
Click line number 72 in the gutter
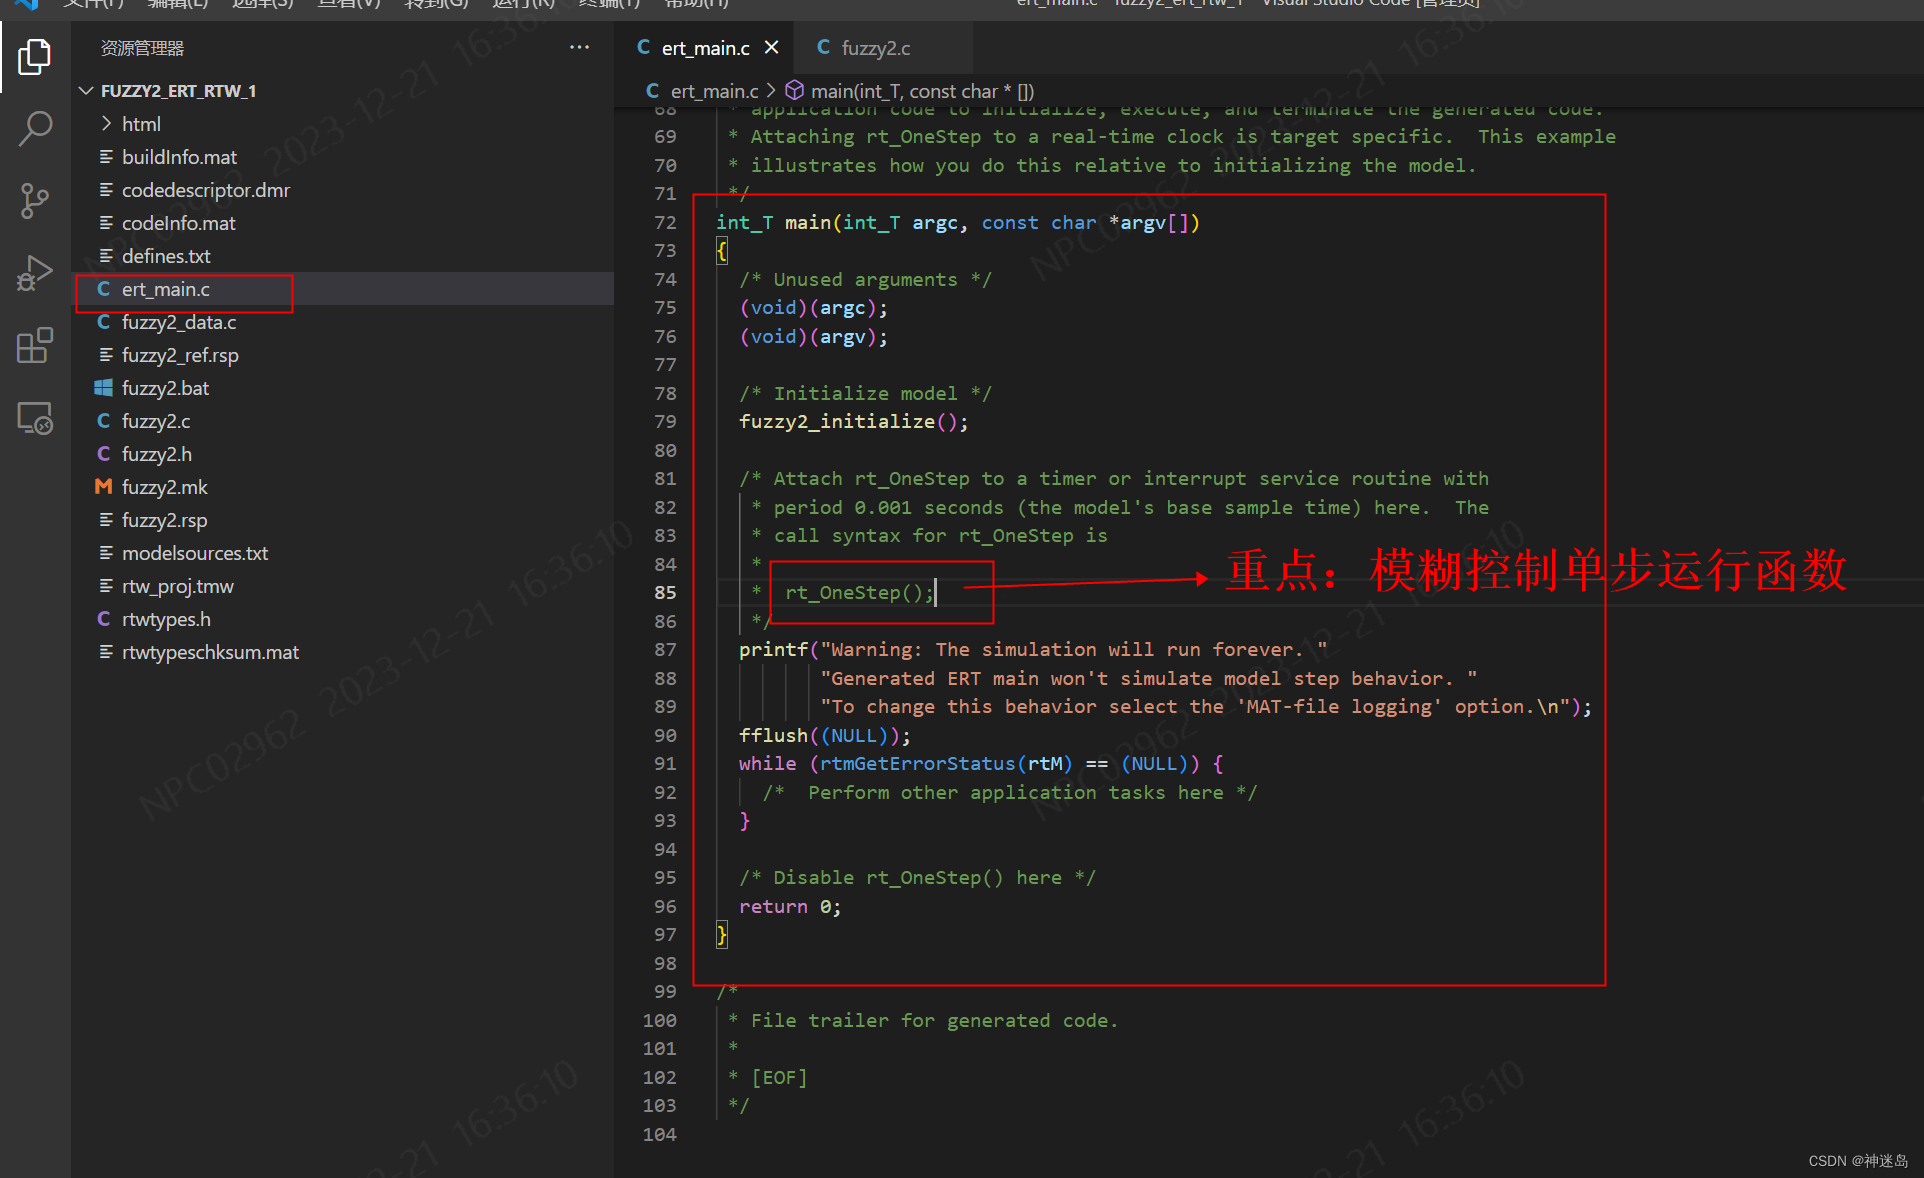(x=665, y=223)
